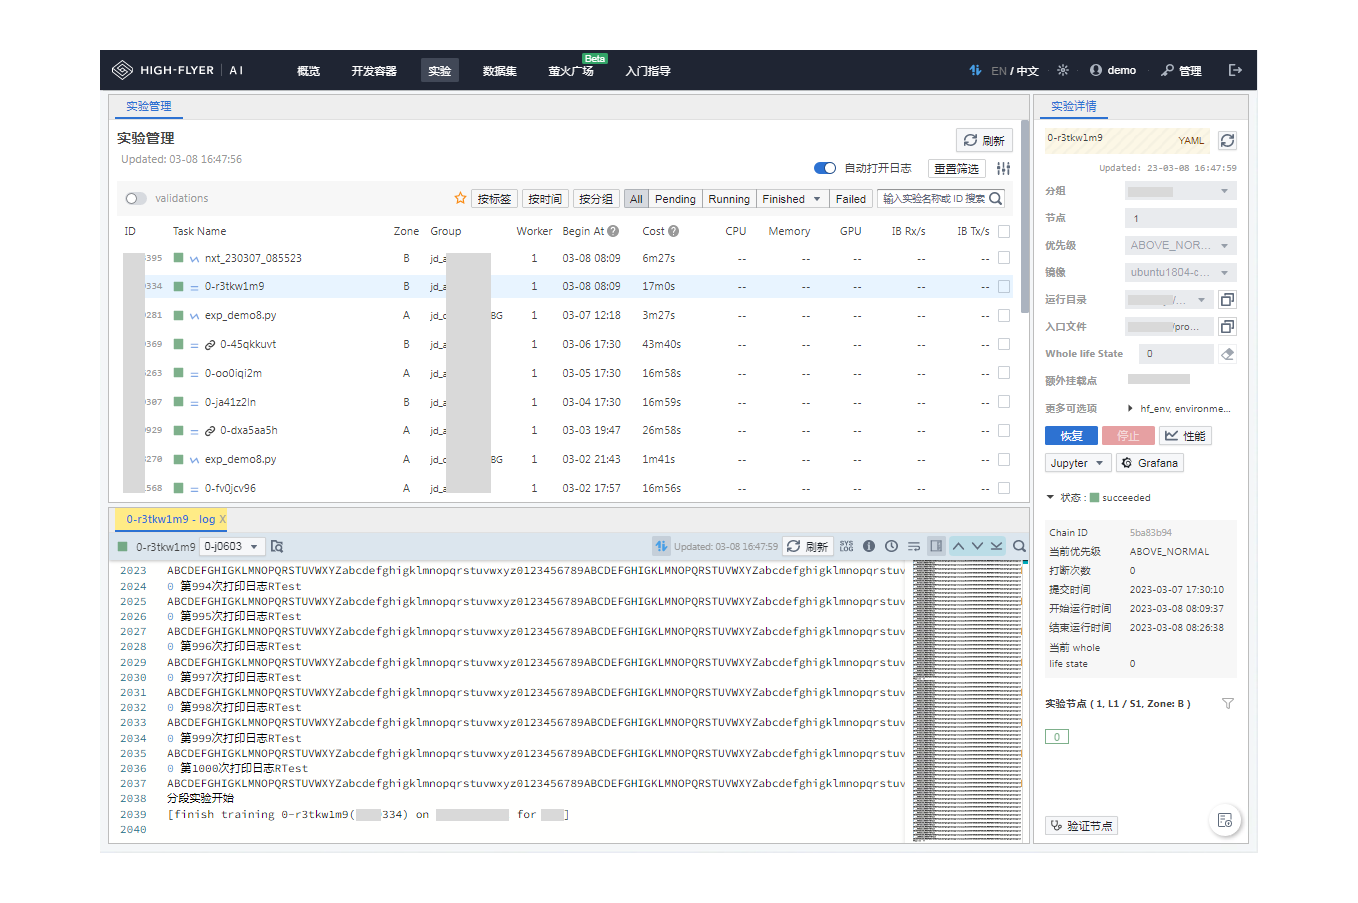Open the log search magnifier icon
This screenshot has width=1358, height=903.
1019,546
